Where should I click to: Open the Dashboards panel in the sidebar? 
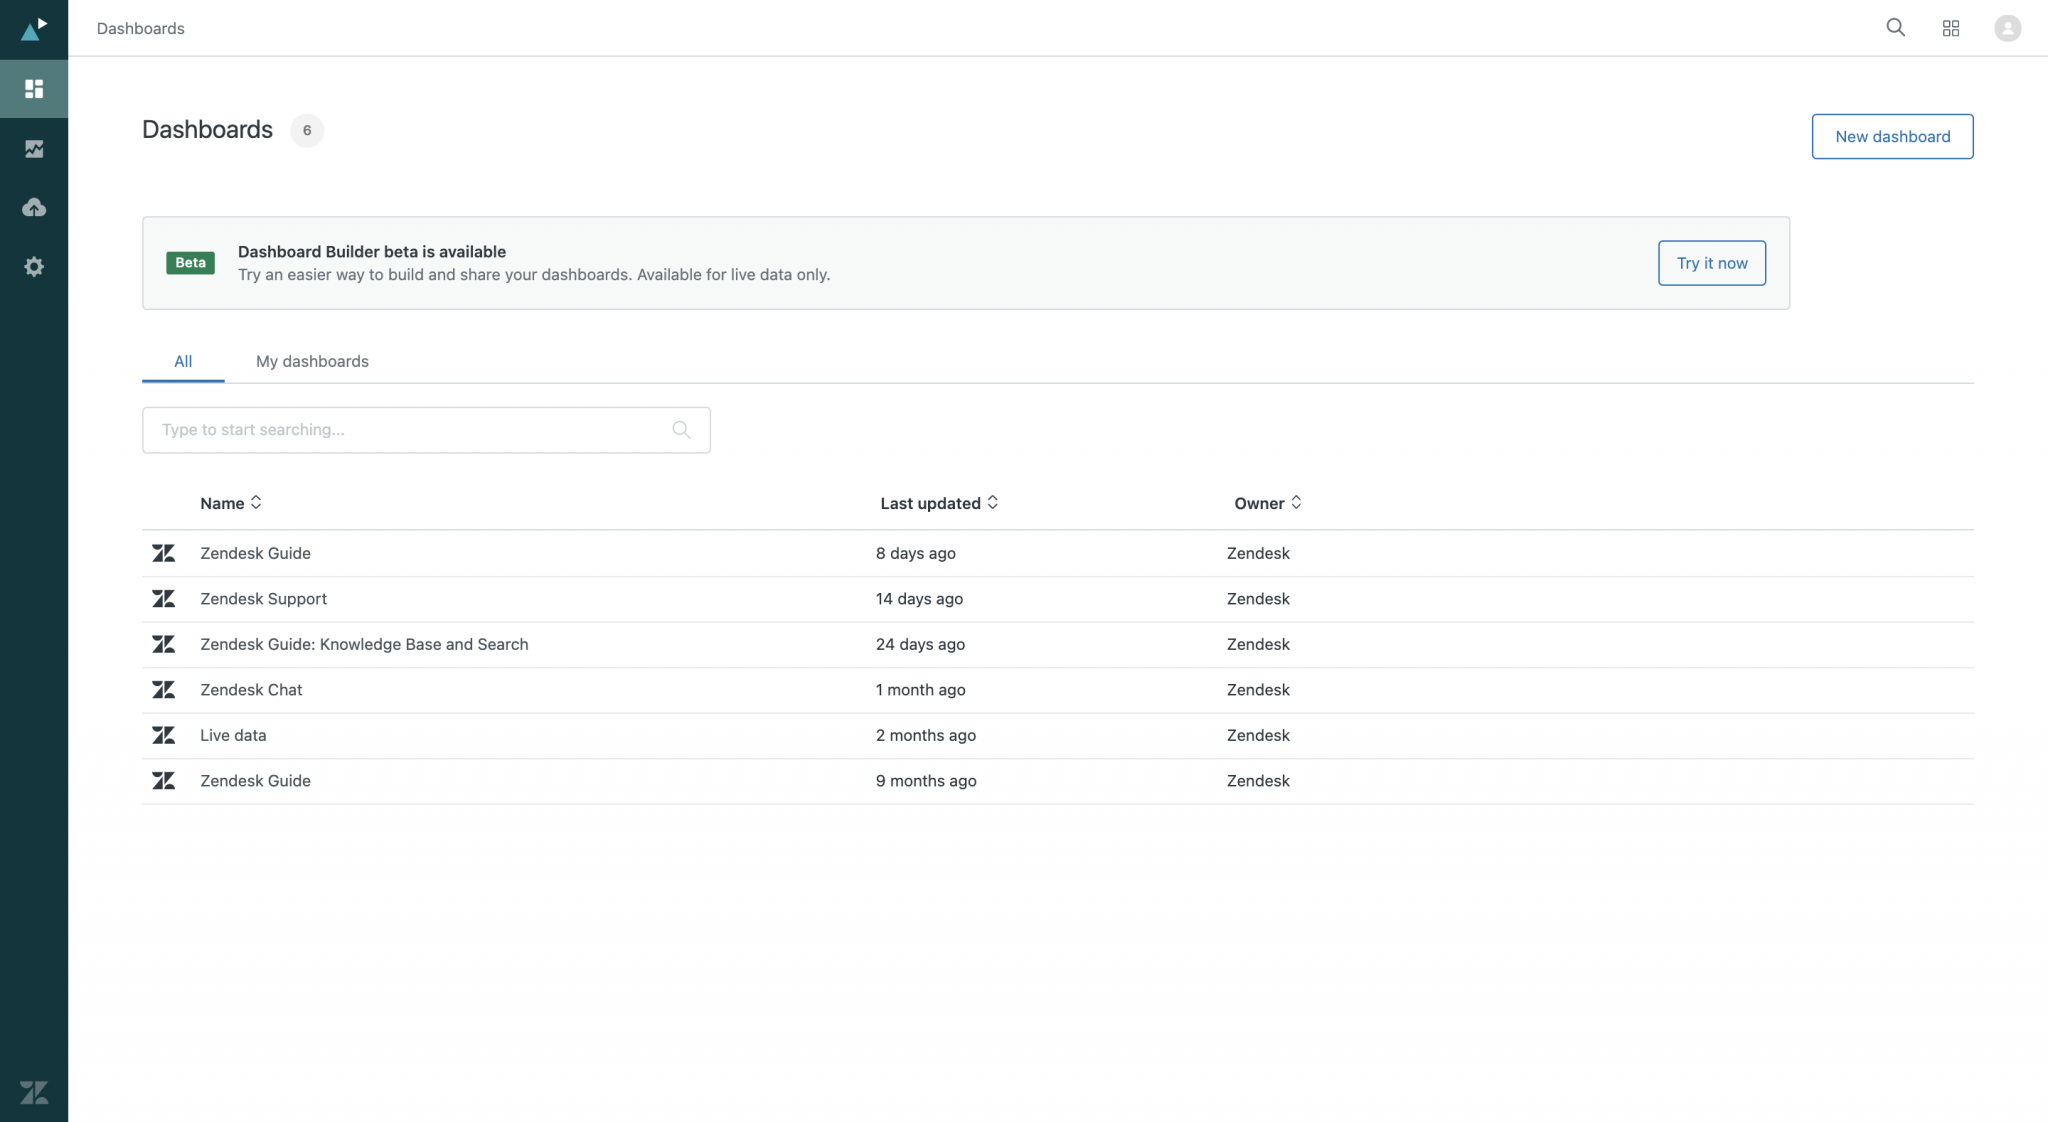click(34, 88)
